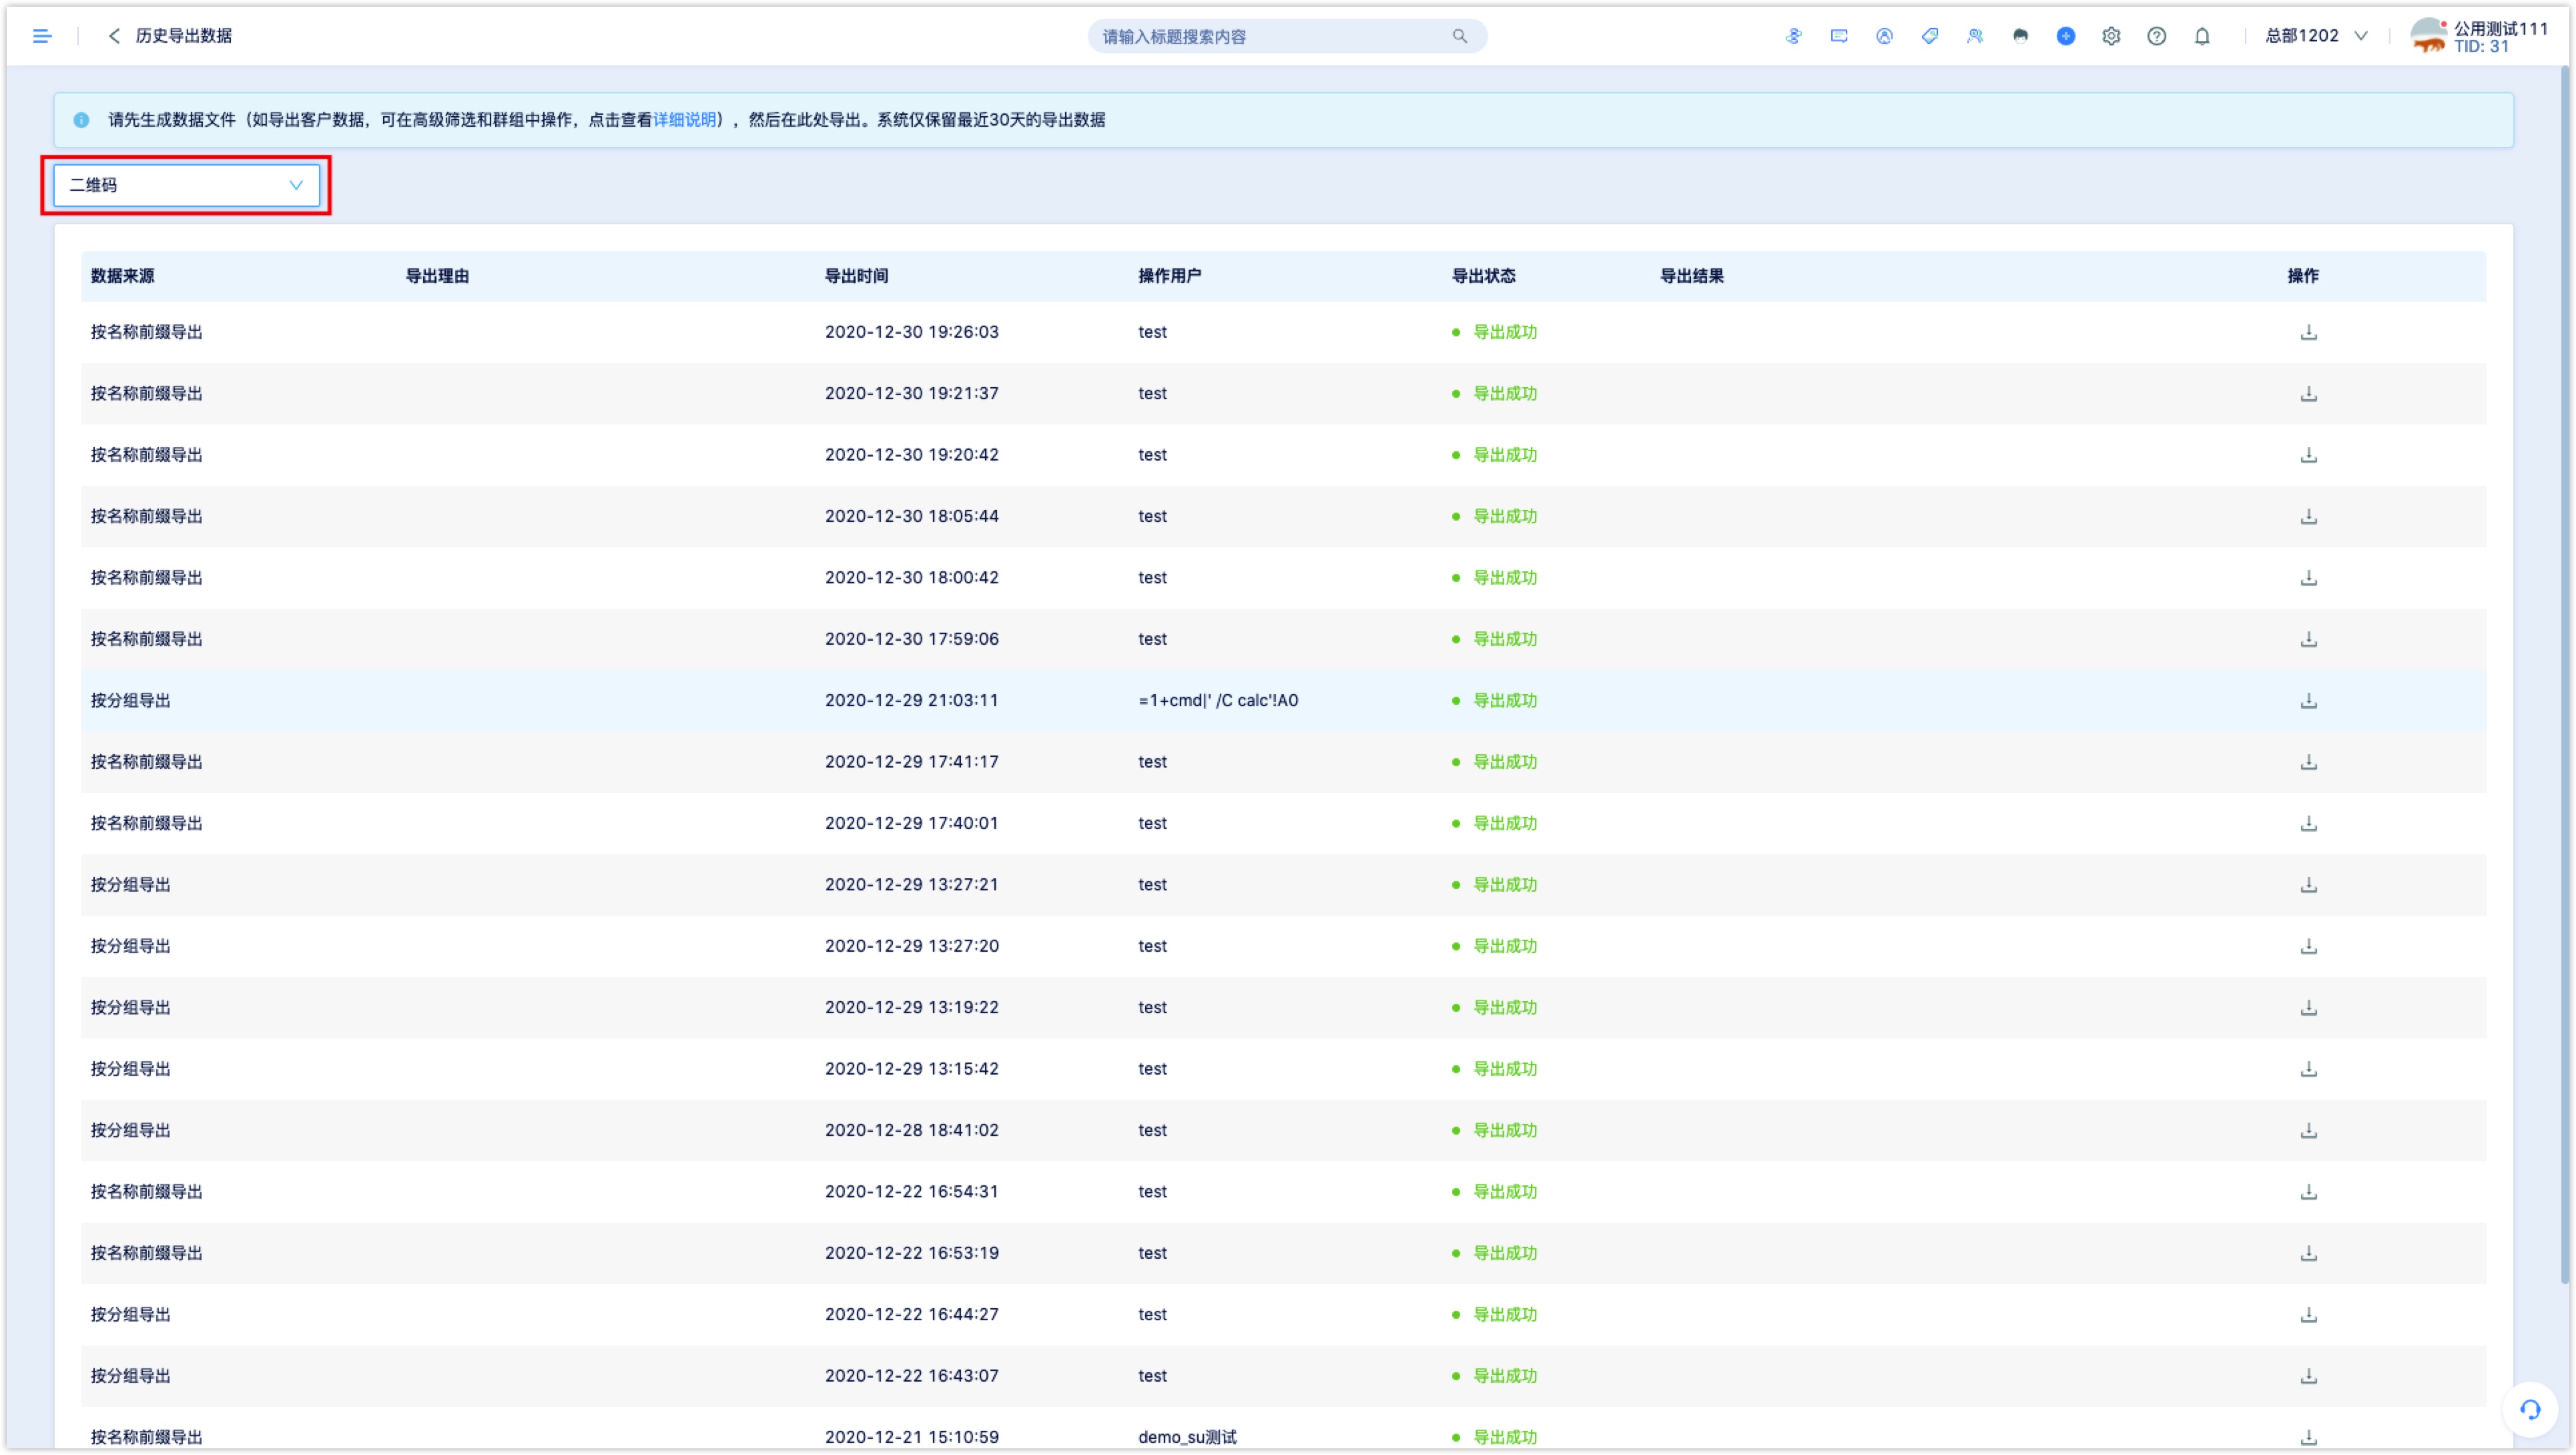Download the export from 2020-12-30 19:26:03
The width and height of the screenshot is (2576, 1455).
pos(2308,332)
